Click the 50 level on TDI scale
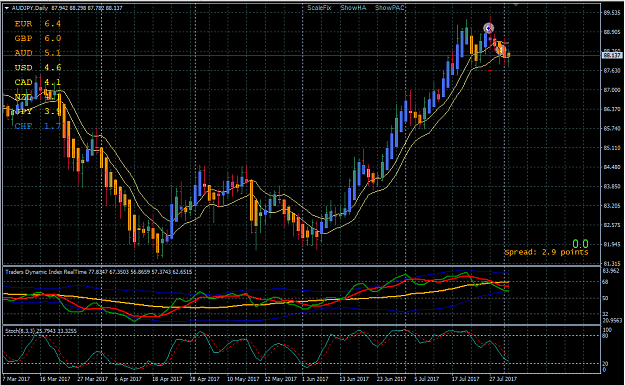Screen dimensions: 625x385 pos(605,298)
